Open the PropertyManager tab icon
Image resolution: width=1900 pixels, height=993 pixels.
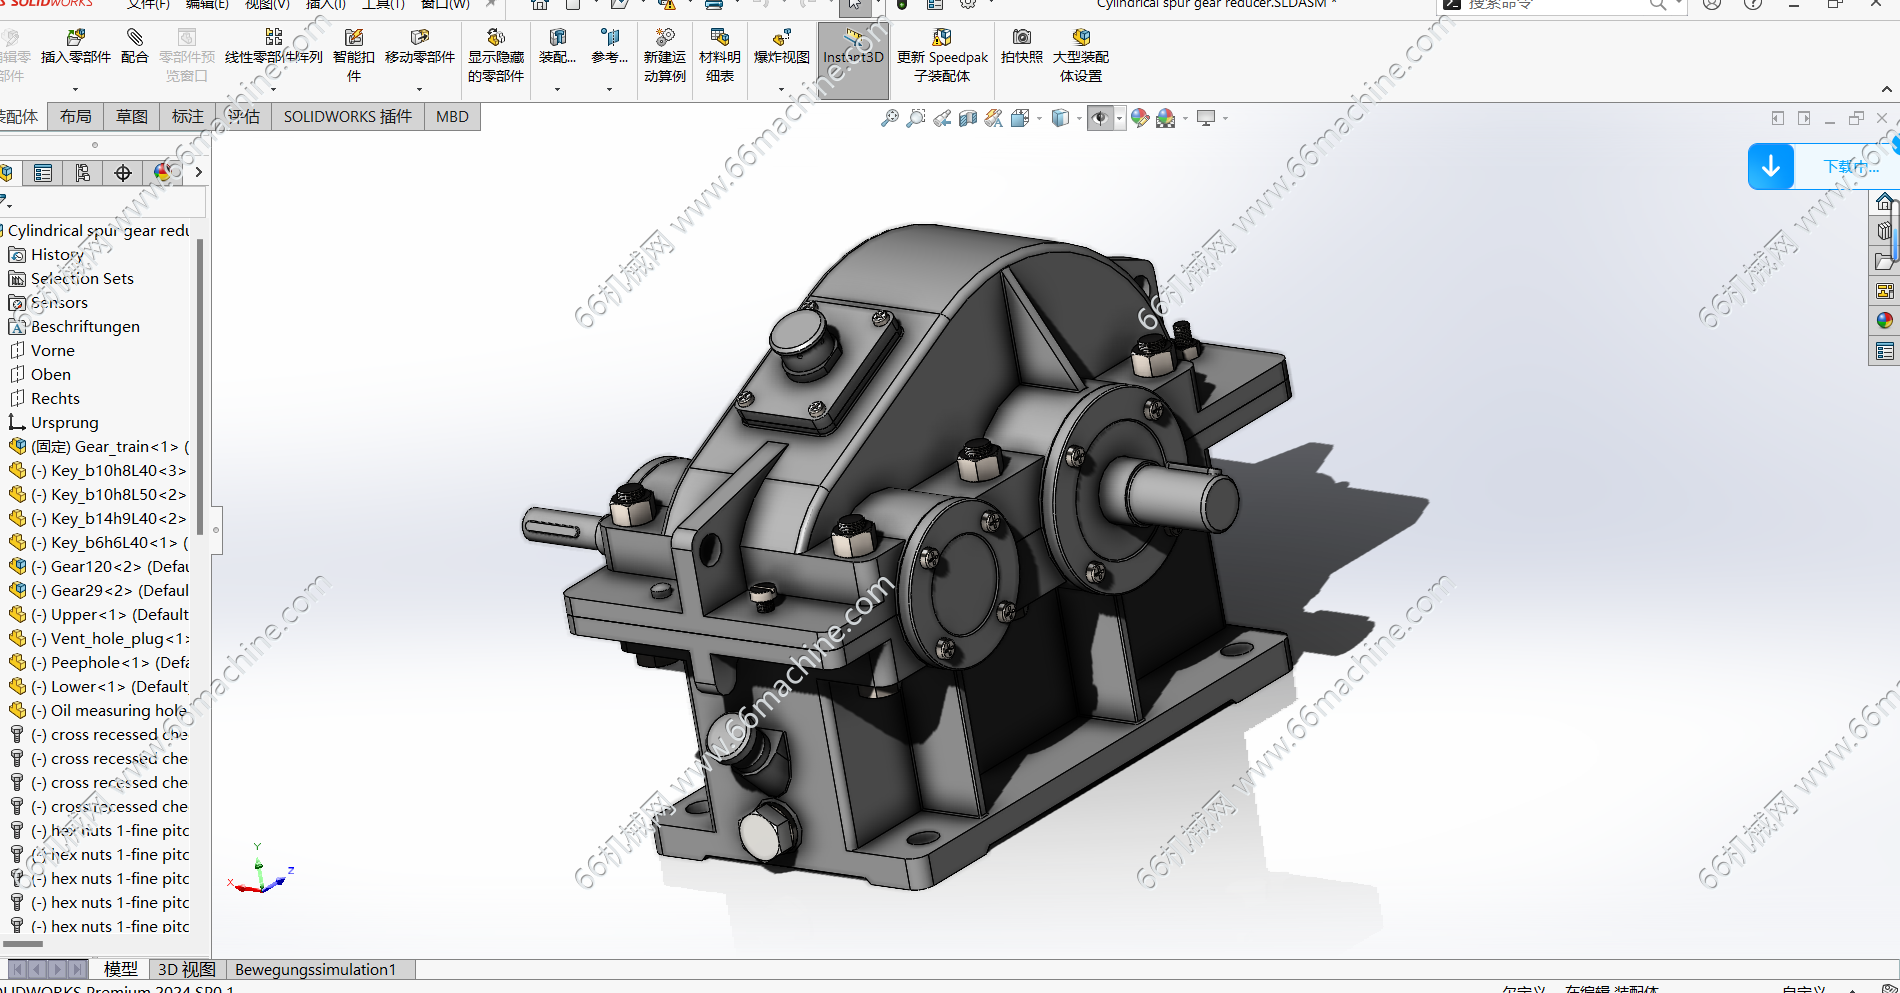(43, 173)
